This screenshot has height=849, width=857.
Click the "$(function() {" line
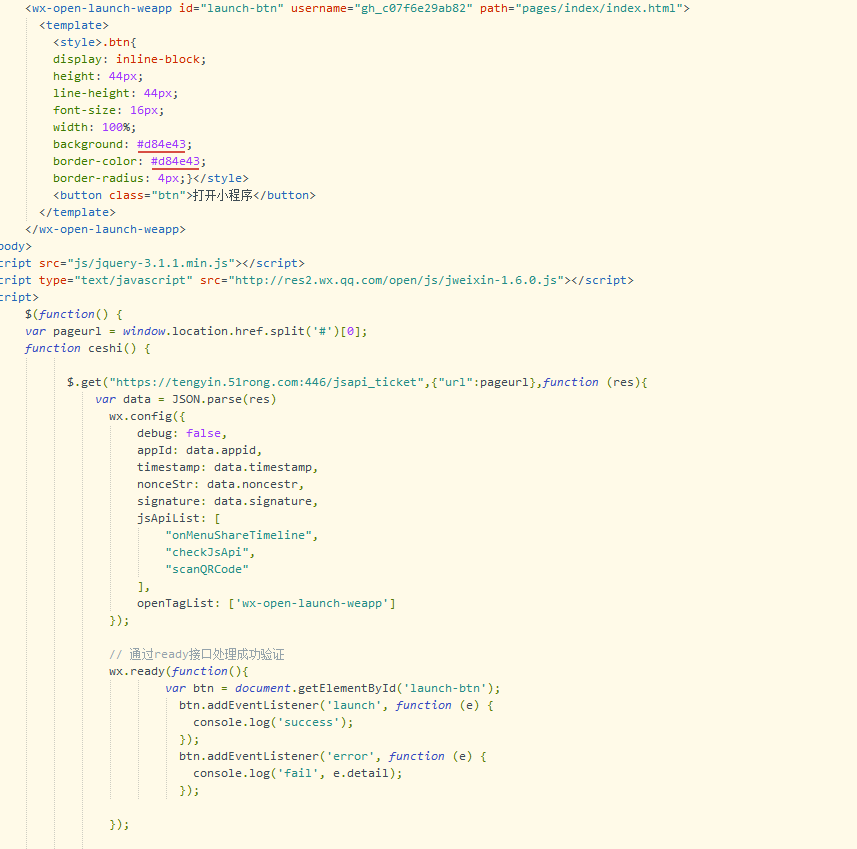point(74,314)
